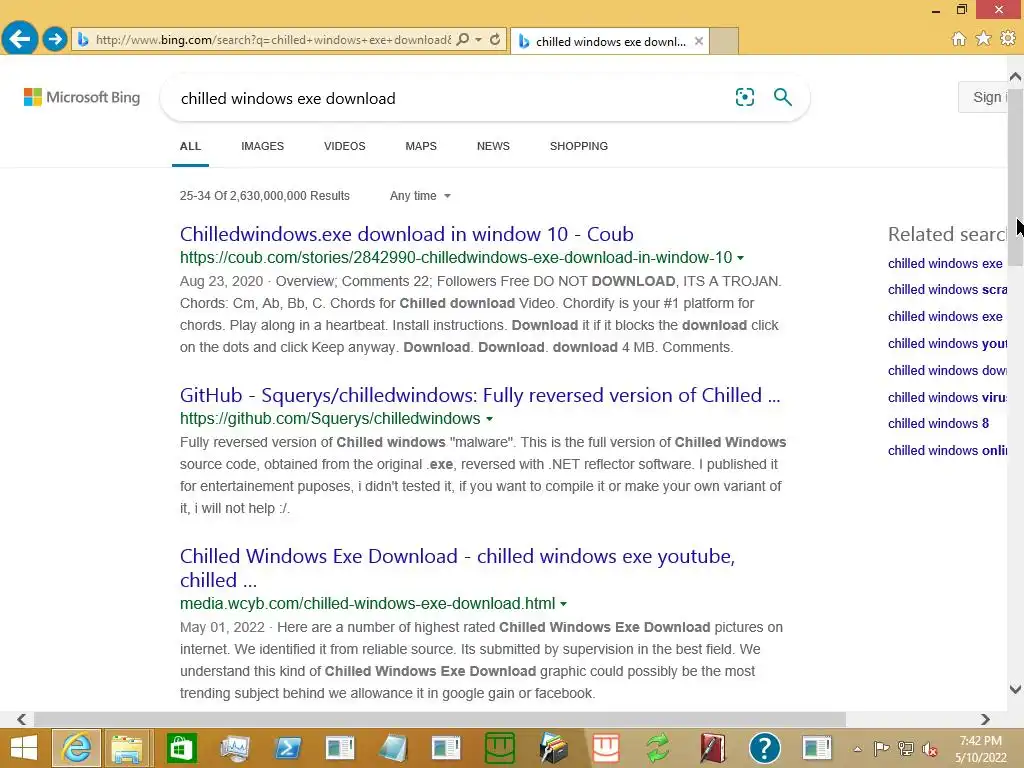The image size is (1024, 768).
Task: Click the visual search camera icon
Action: (x=744, y=97)
